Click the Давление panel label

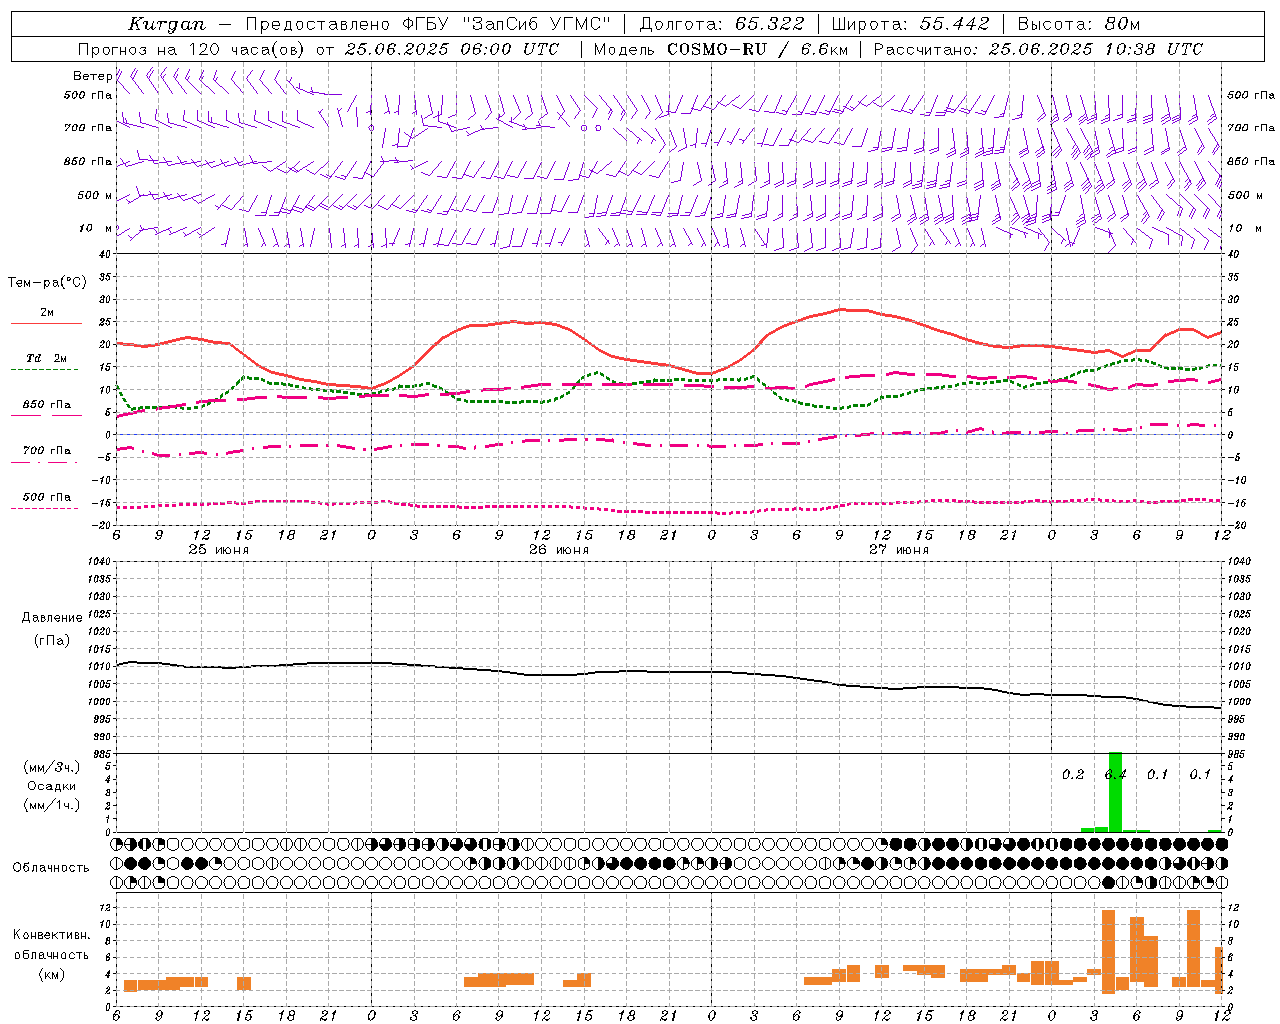51,618
